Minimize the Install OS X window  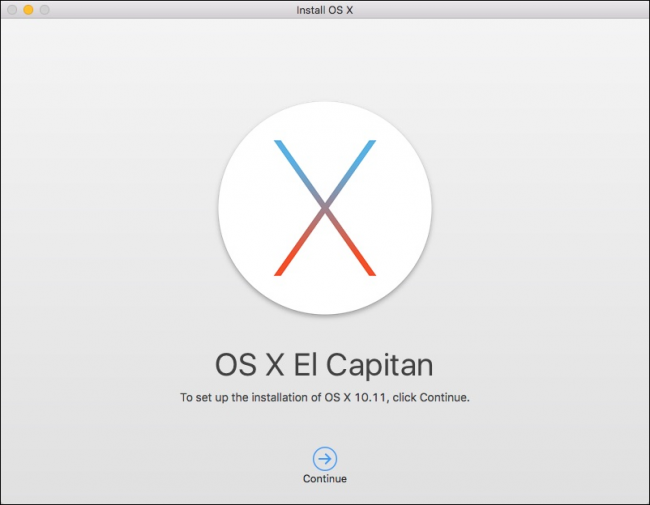28,10
